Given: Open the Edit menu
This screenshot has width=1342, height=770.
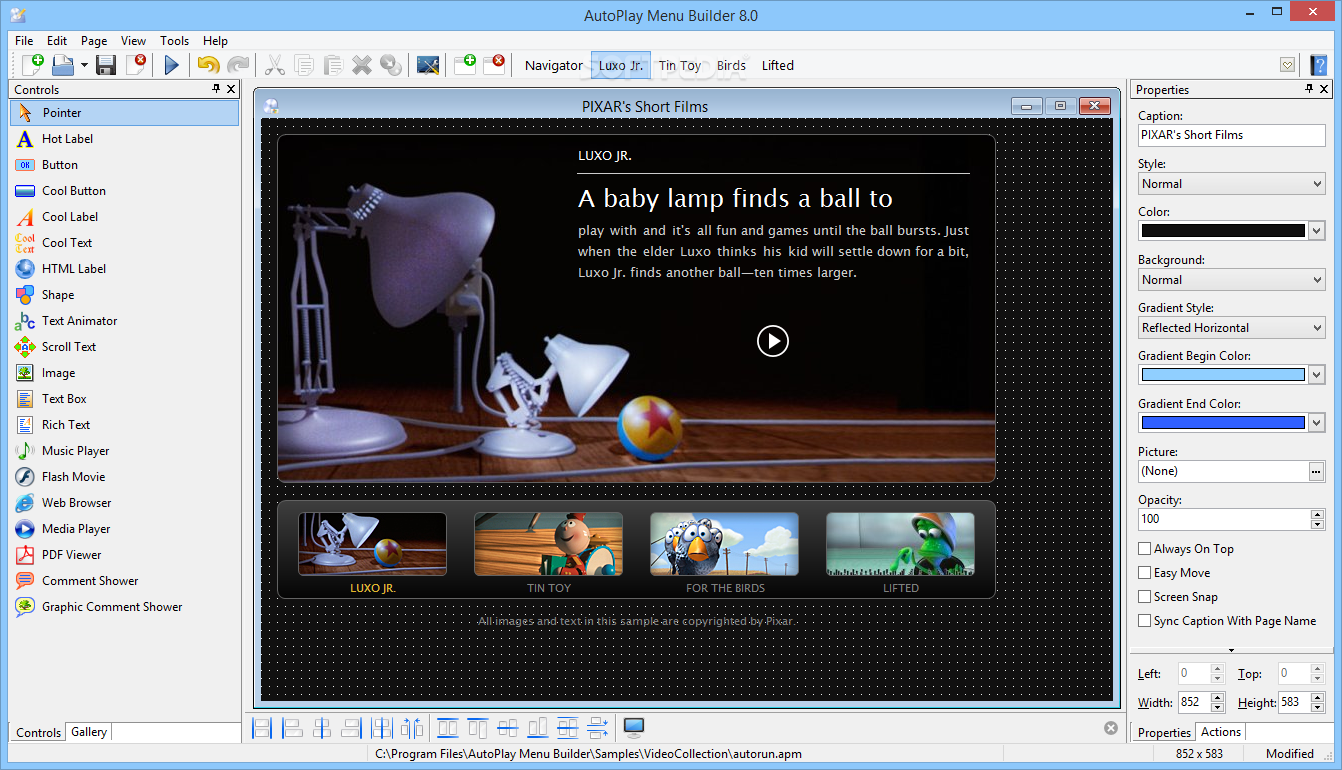Looking at the screenshot, I should pyautogui.click(x=57, y=41).
